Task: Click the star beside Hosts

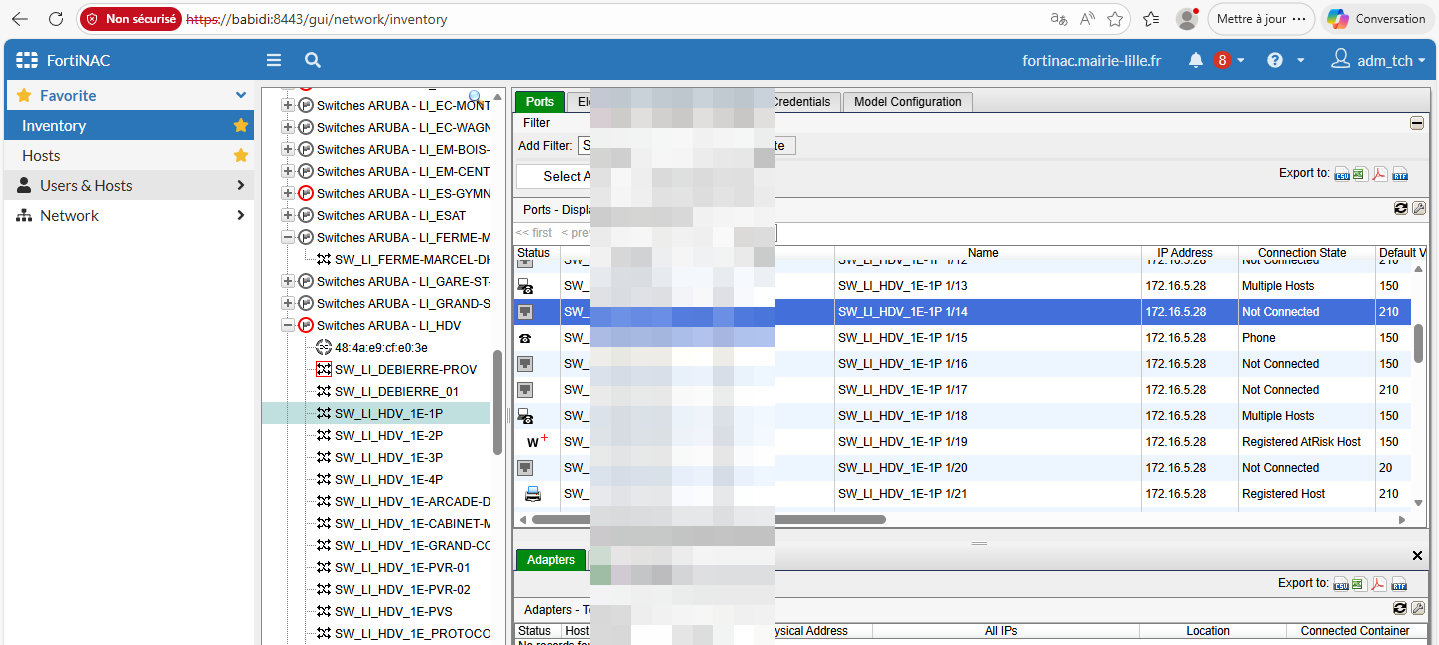Action: pos(241,155)
